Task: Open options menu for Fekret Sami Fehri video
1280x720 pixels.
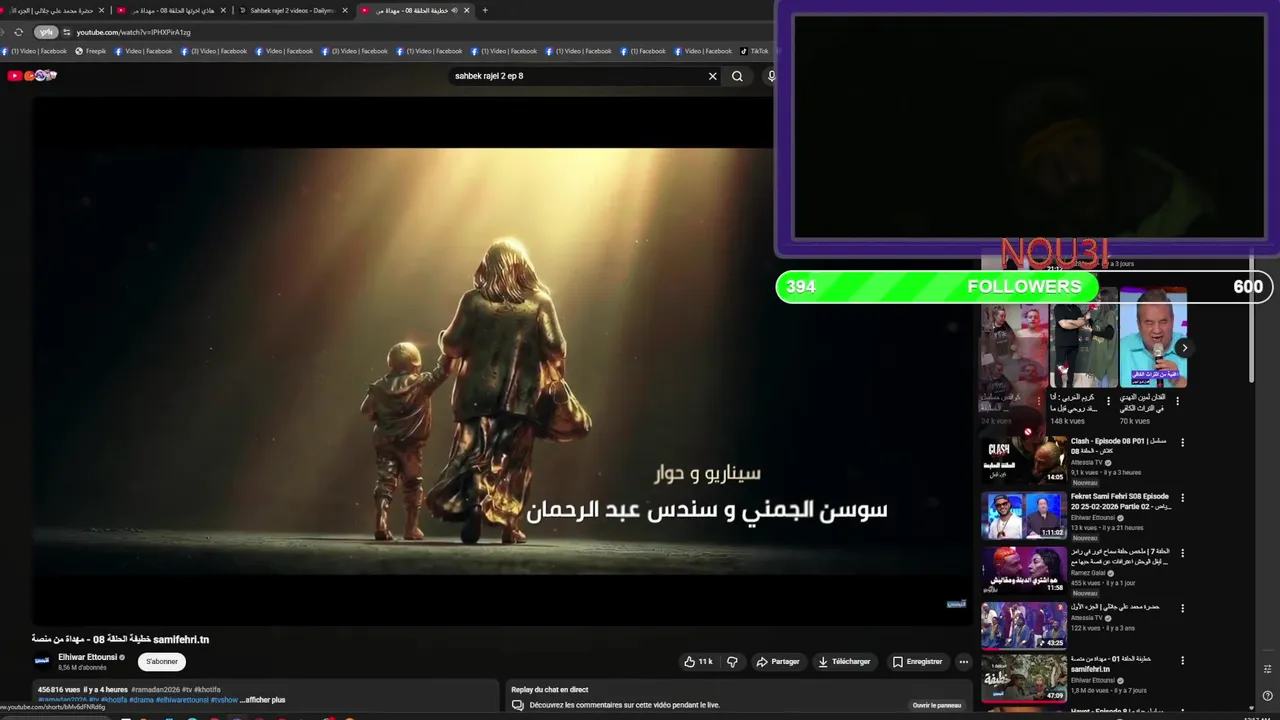Action: [1182, 497]
